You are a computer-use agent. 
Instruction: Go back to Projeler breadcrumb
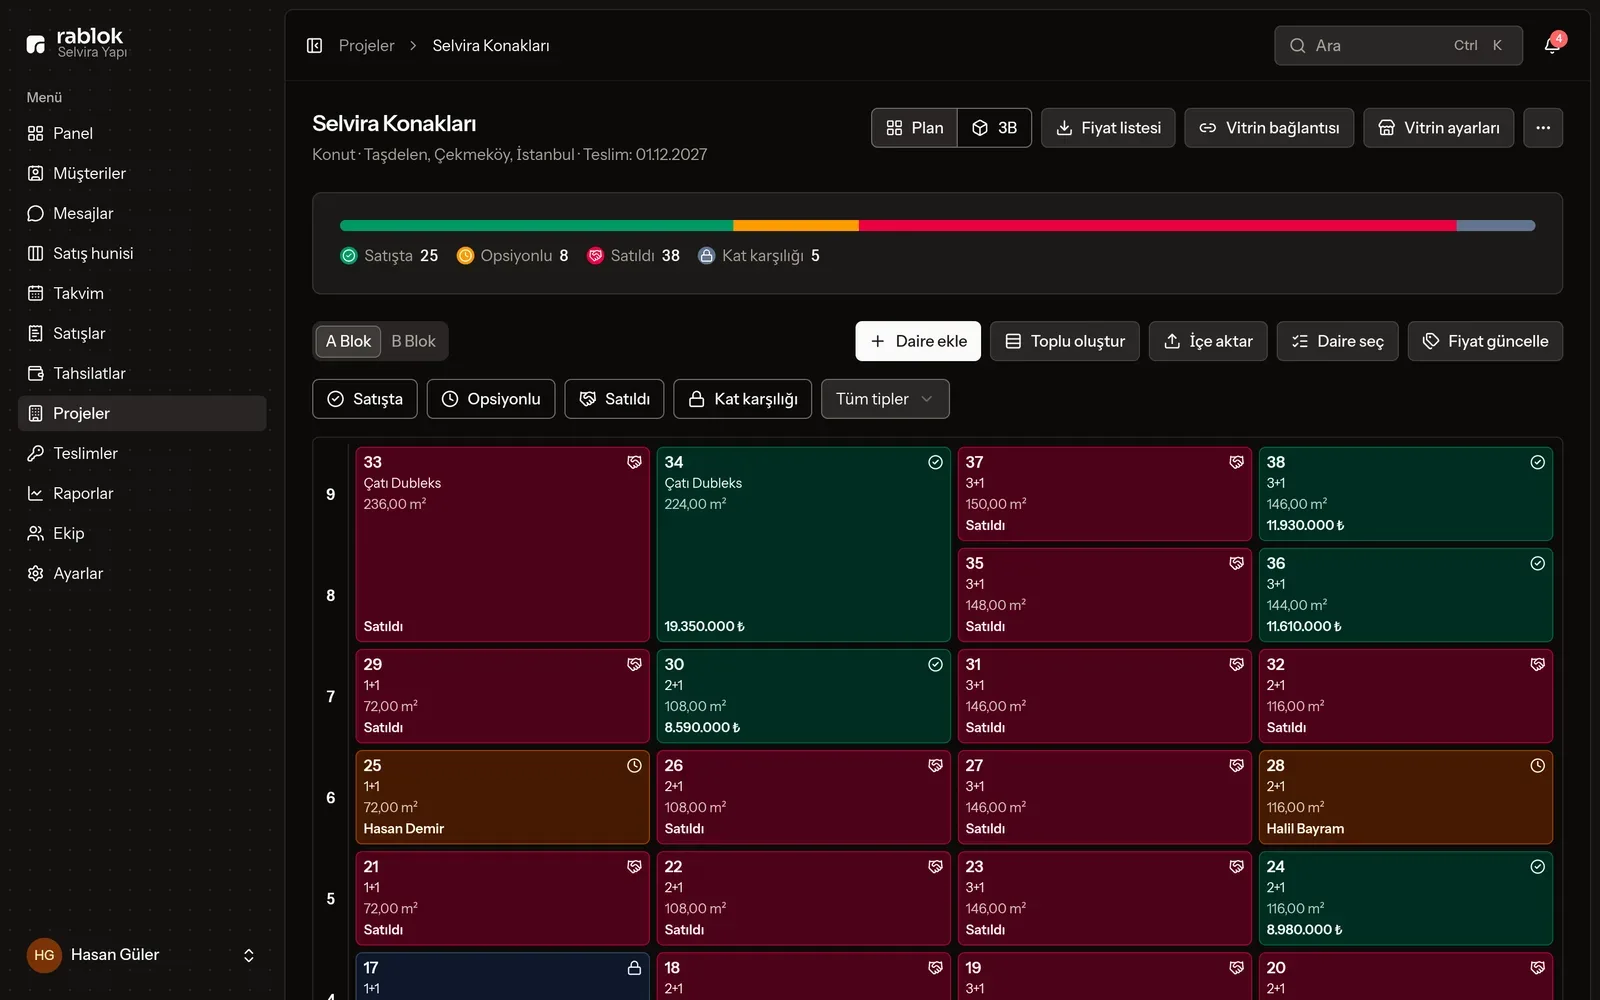pos(366,45)
